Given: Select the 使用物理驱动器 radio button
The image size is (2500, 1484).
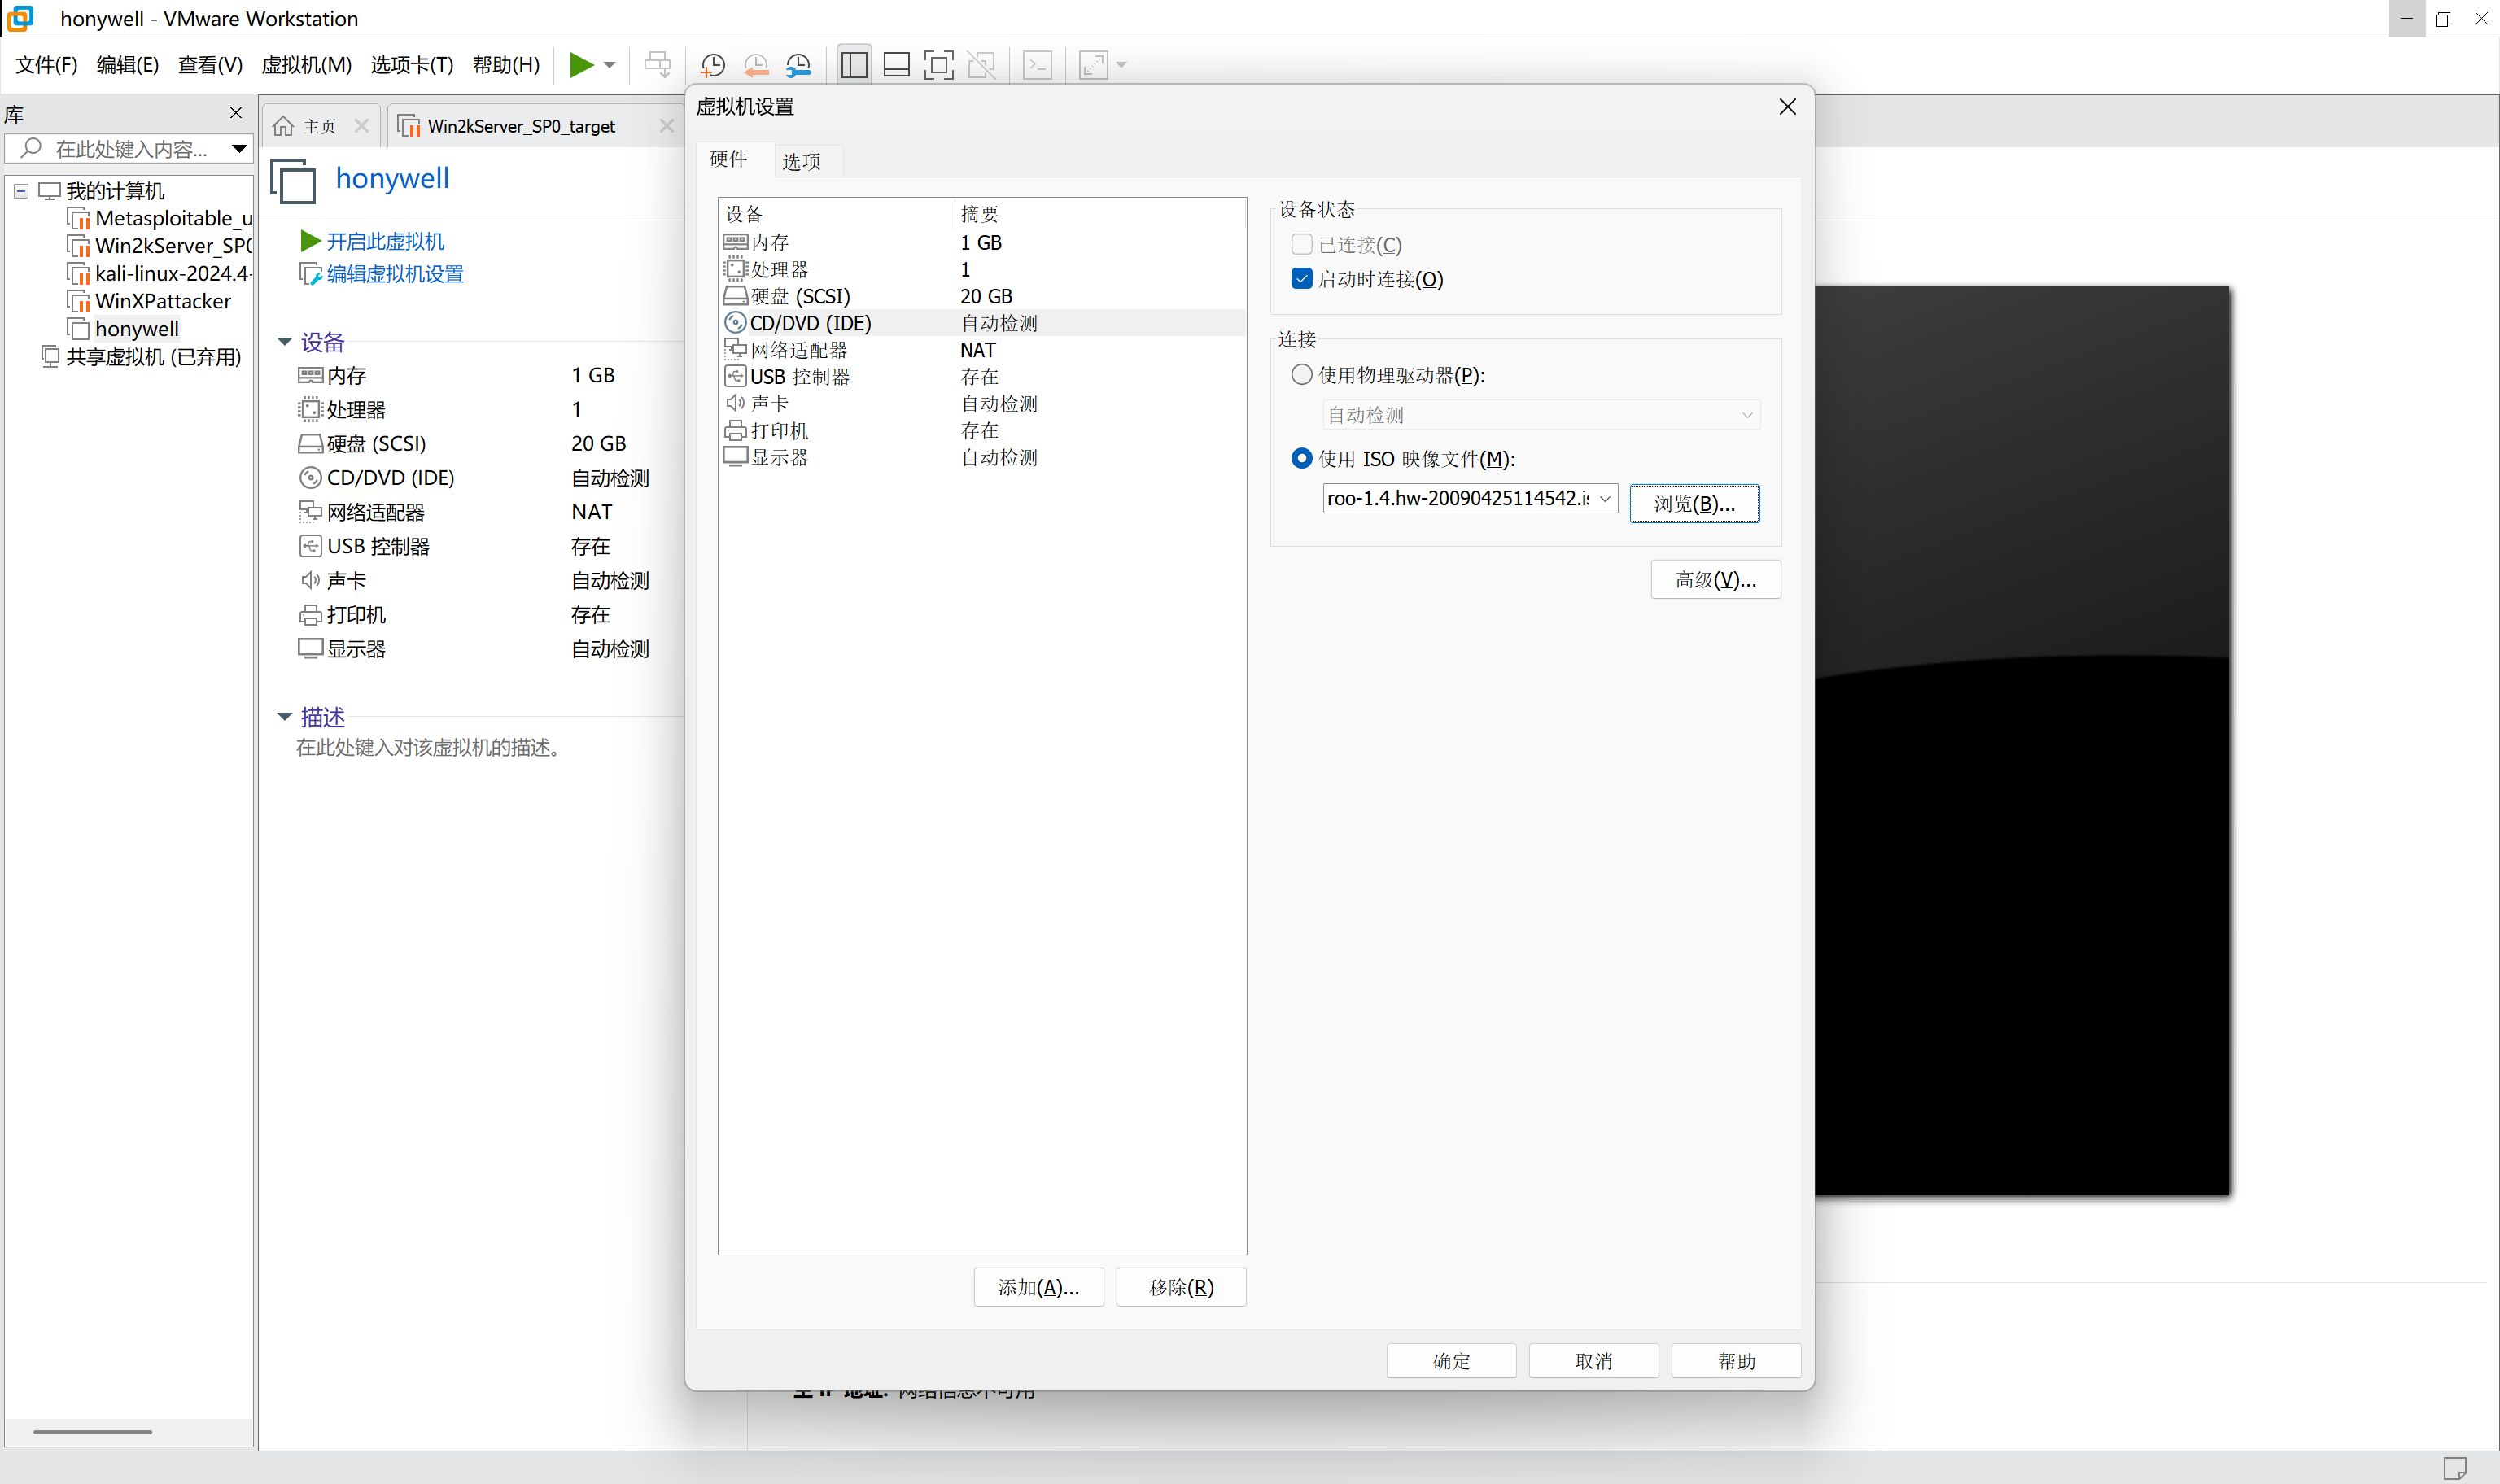Looking at the screenshot, I should (1301, 375).
